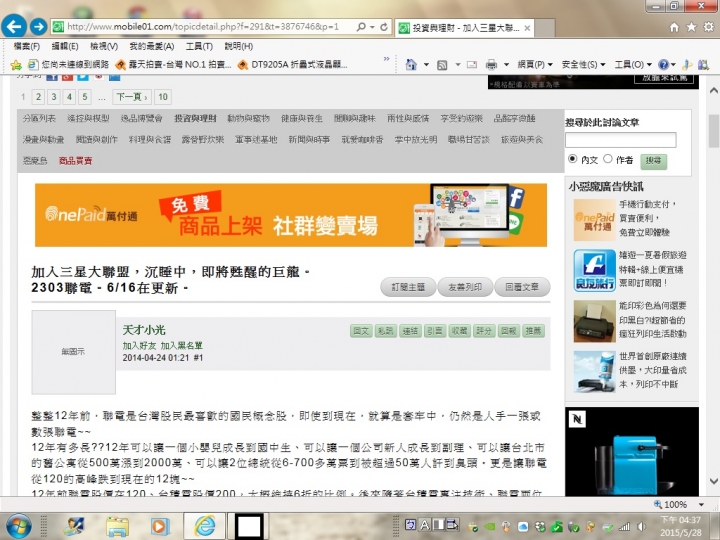Open Favorites star at top right
720x540 pixels.
pyautogui.click(x=691, y=27)
